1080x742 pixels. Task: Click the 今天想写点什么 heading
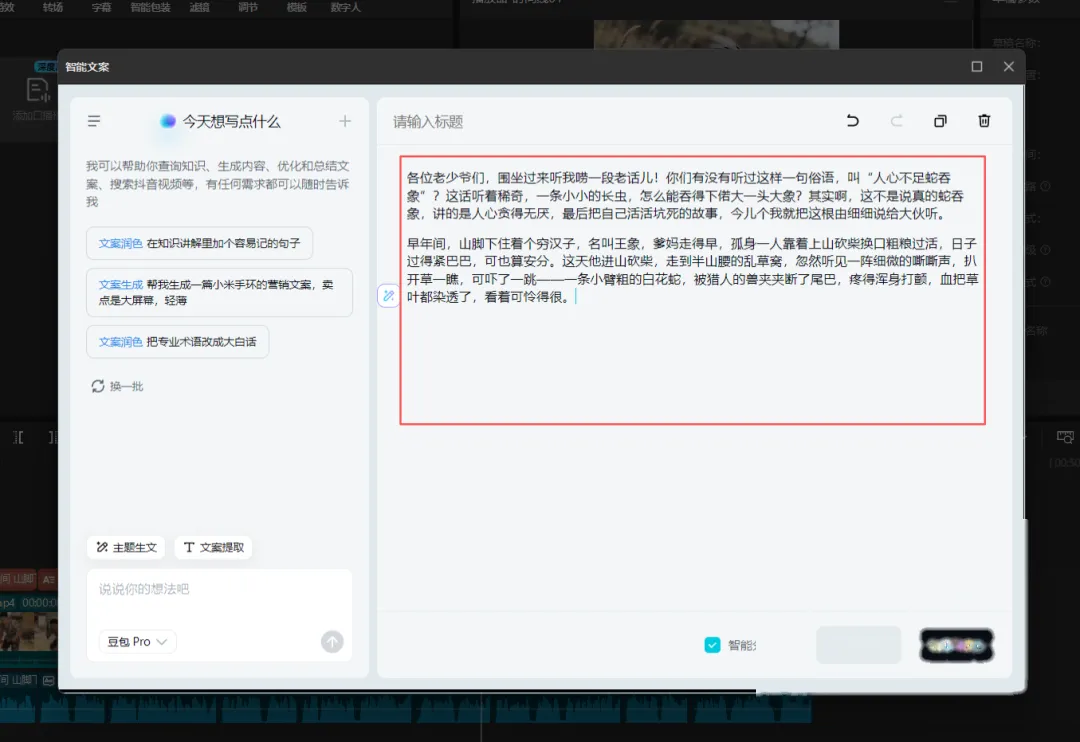point(231,122)
